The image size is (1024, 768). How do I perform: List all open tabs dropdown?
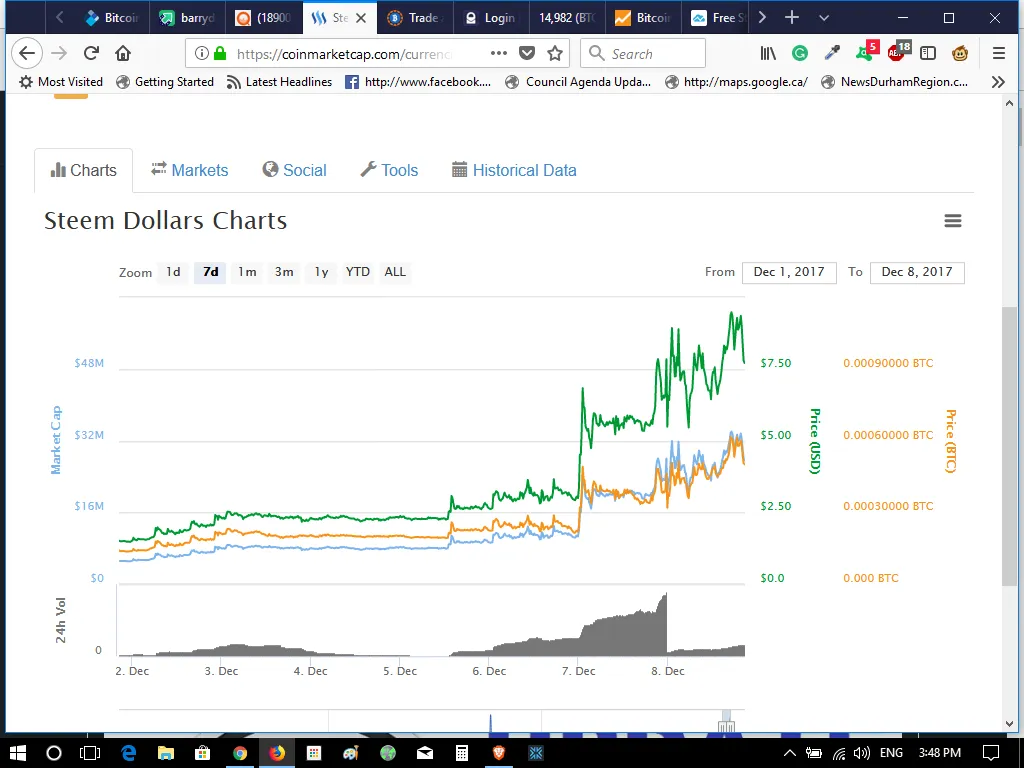[x=824, y=18]
